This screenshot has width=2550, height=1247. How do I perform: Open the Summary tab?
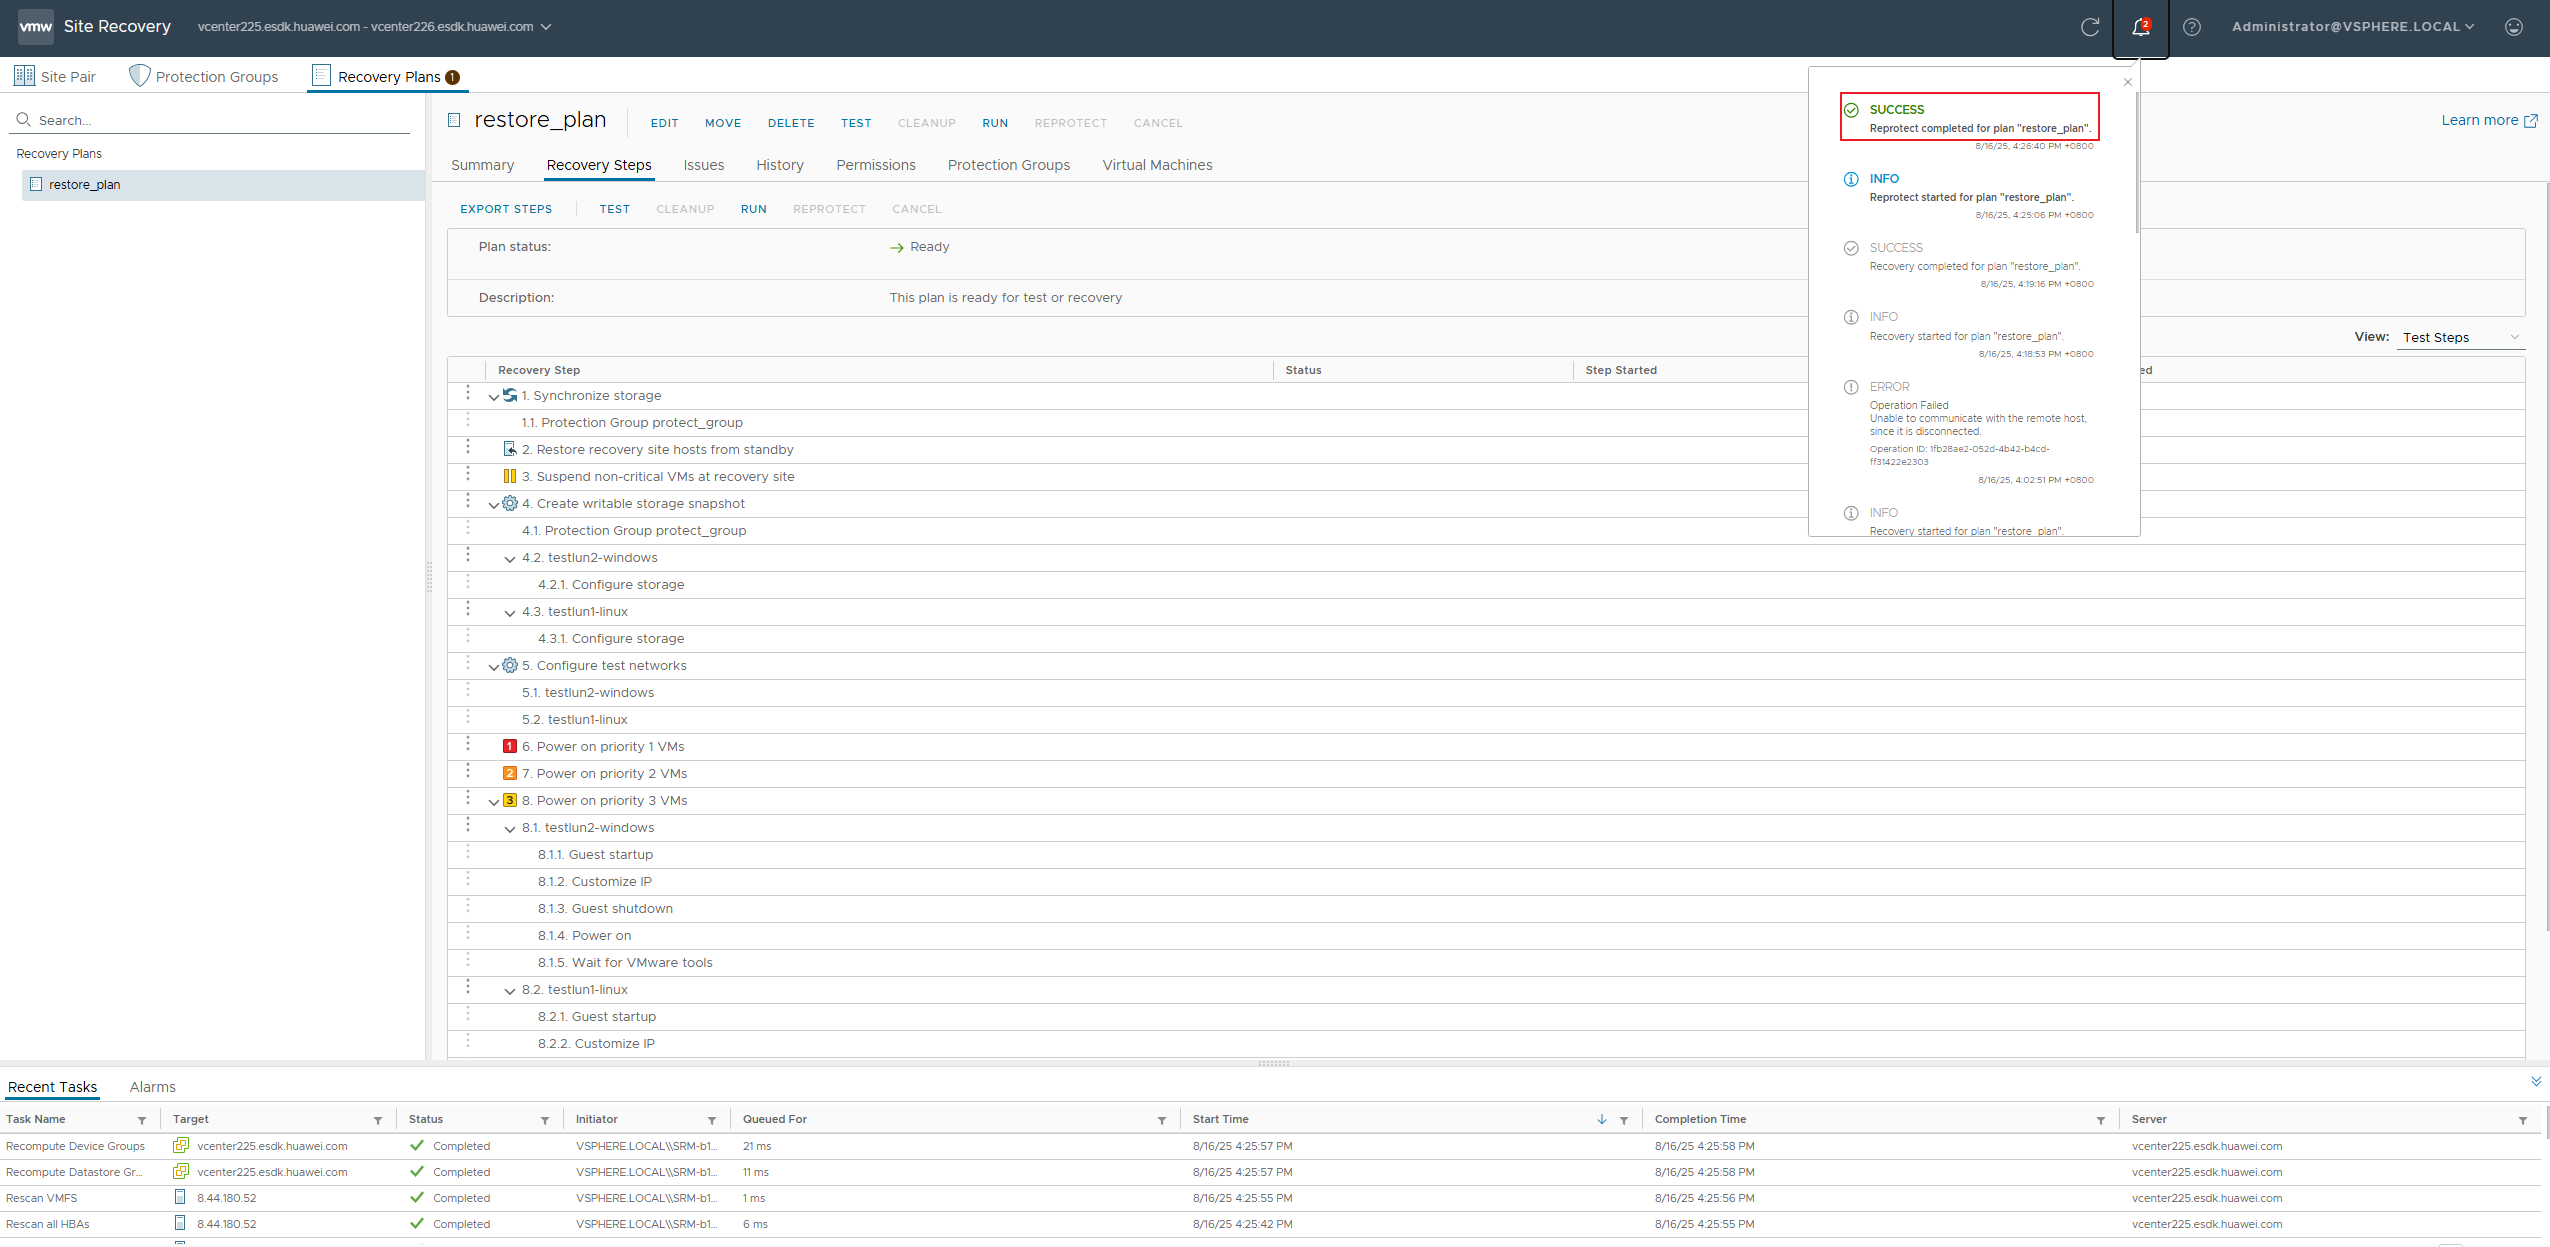click(x=482, y=165)
